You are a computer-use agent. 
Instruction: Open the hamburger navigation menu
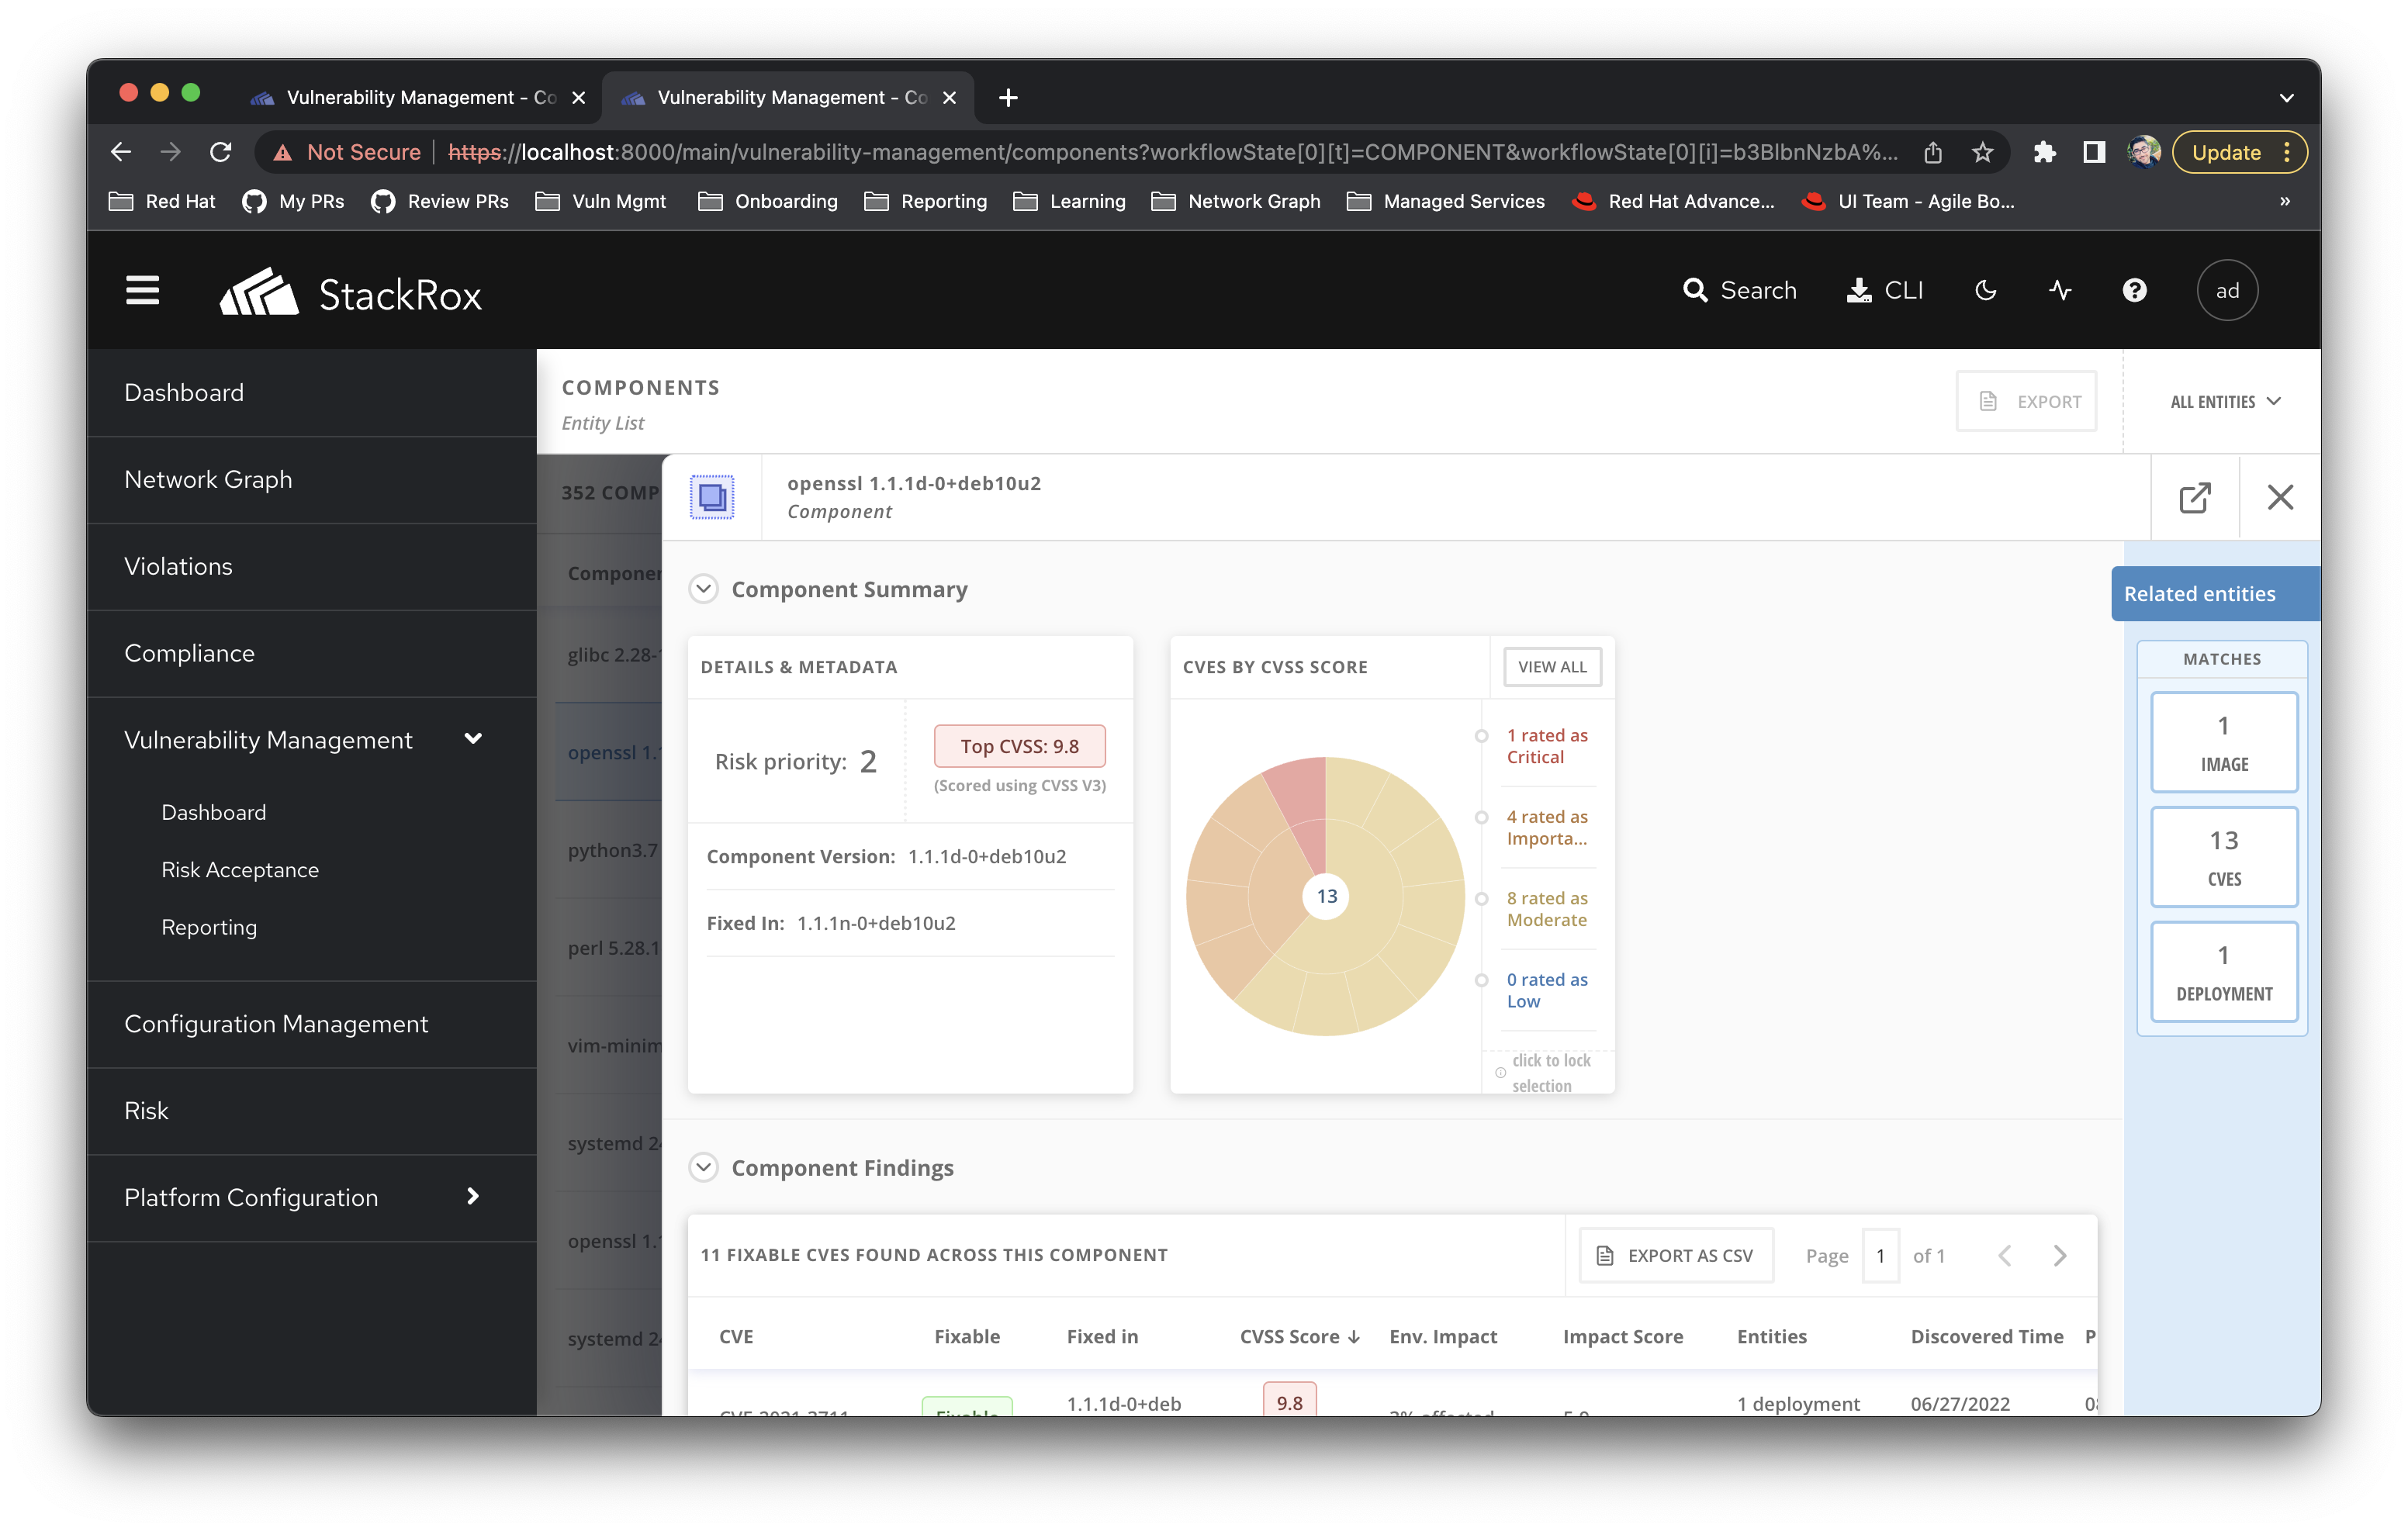142,291
